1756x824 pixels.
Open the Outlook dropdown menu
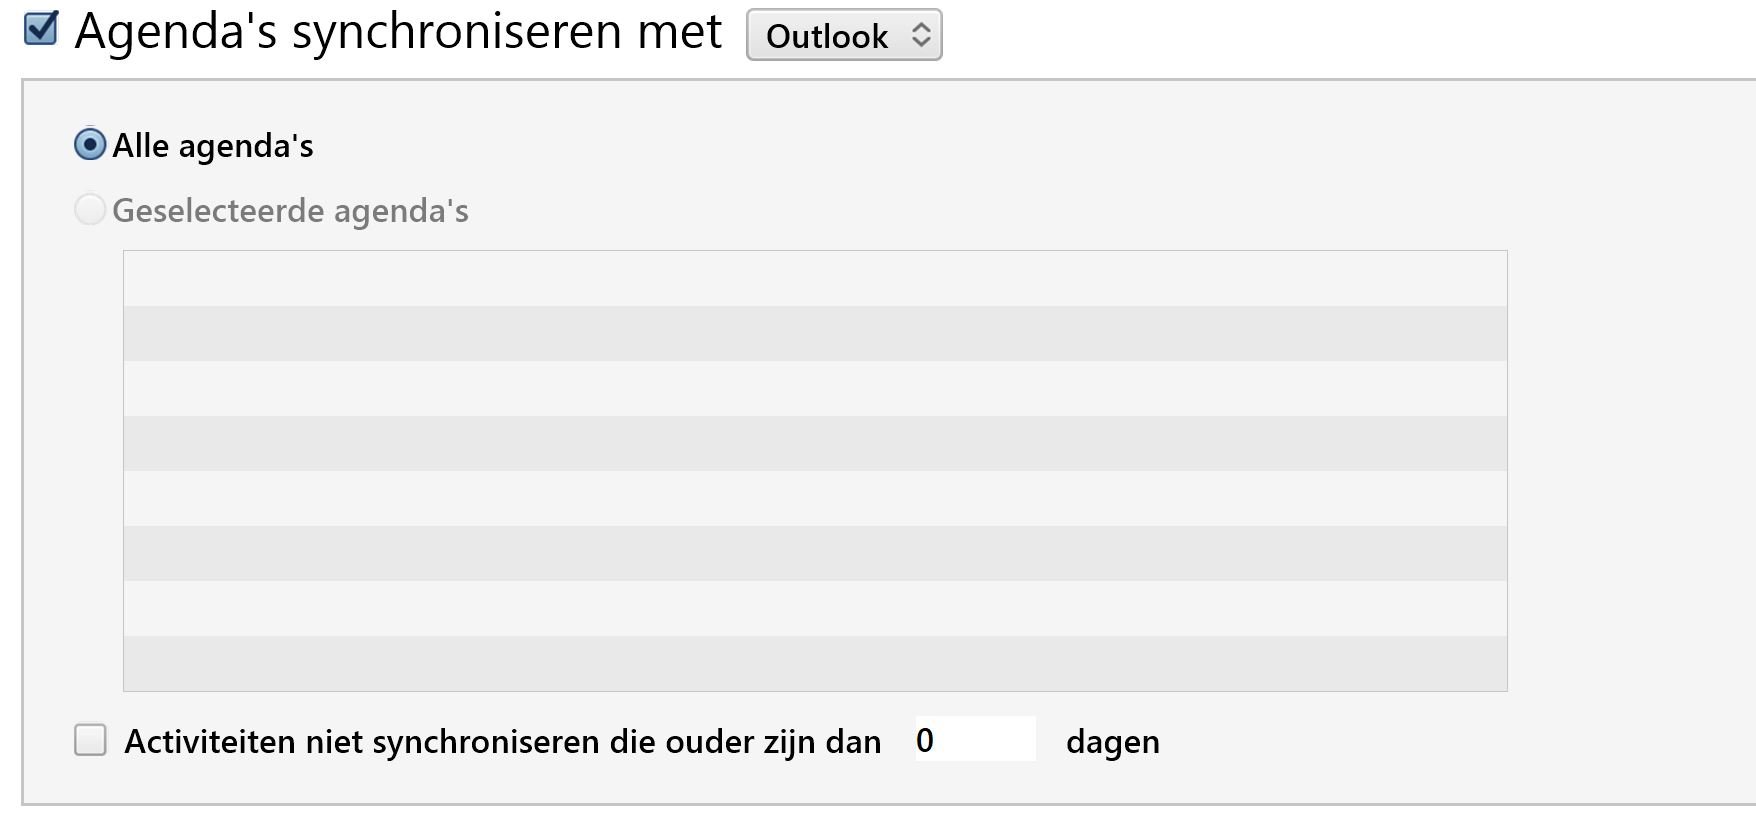(843, 36)
